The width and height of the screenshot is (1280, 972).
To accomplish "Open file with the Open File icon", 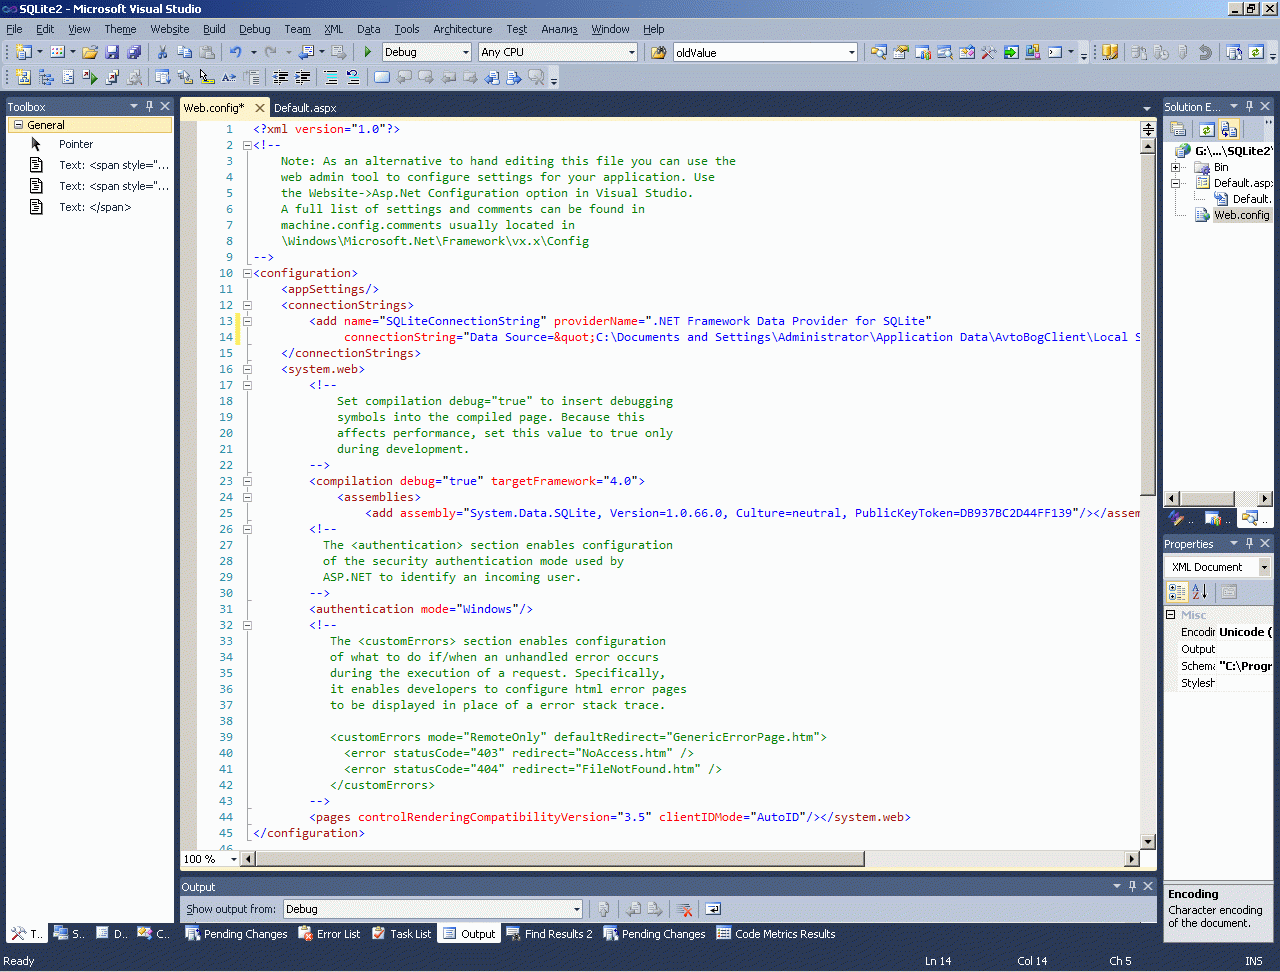I will [x=90, y=52].
